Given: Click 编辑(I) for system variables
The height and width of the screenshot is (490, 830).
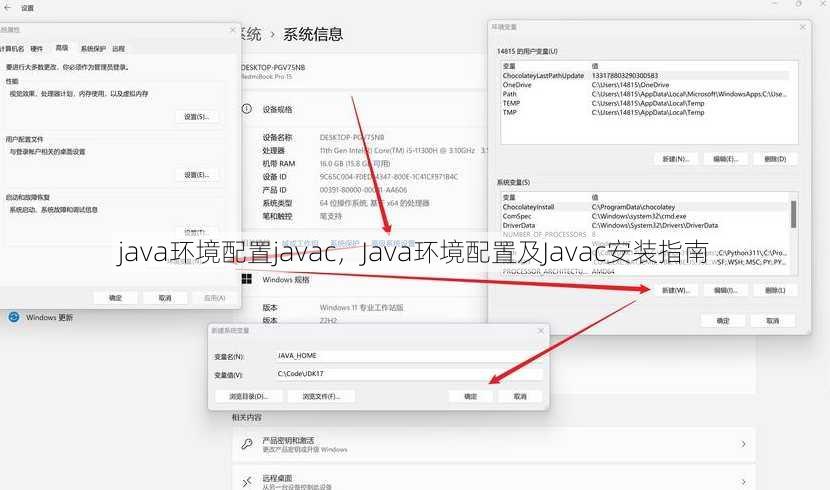Looking at the screenshot, I should 726,290.
